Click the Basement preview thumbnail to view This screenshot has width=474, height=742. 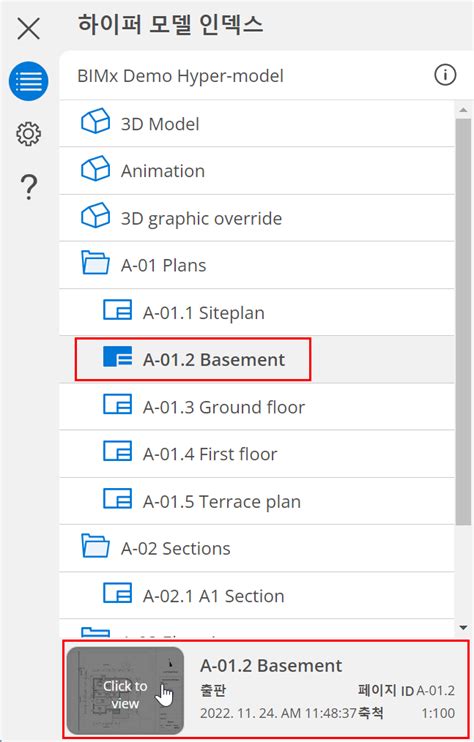coord(125,690)
